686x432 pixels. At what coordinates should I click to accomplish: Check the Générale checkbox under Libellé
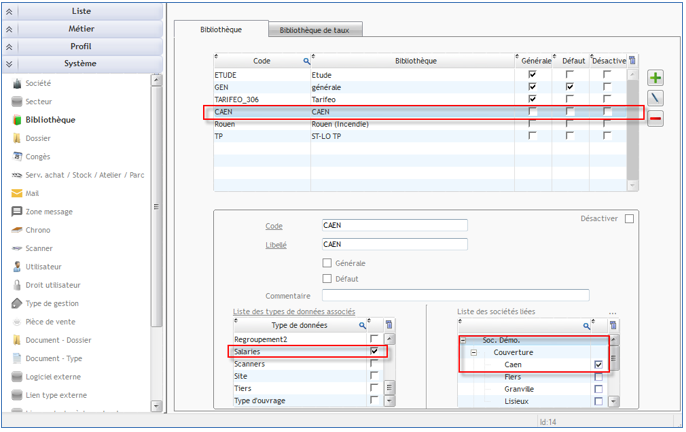(x=327, y=263)
